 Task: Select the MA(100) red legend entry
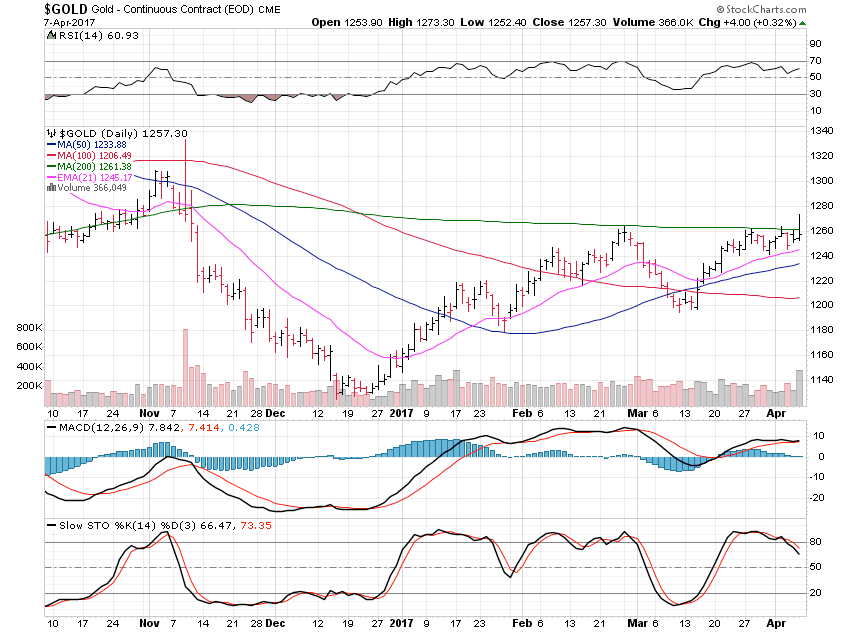coord(89,156)
